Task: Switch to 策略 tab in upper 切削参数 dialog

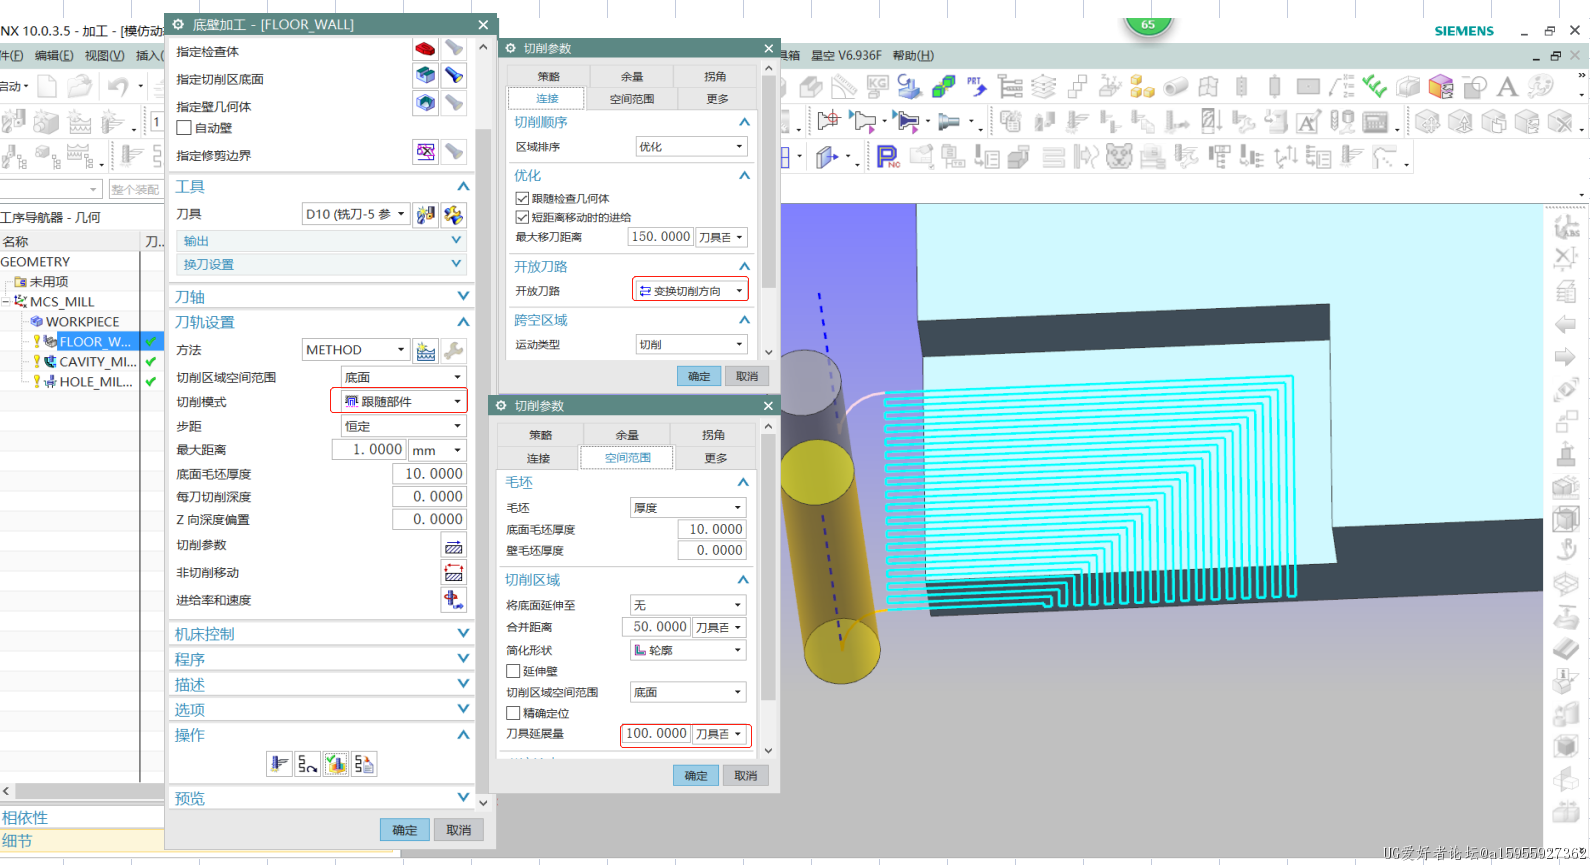Action: tap(548, 76)
